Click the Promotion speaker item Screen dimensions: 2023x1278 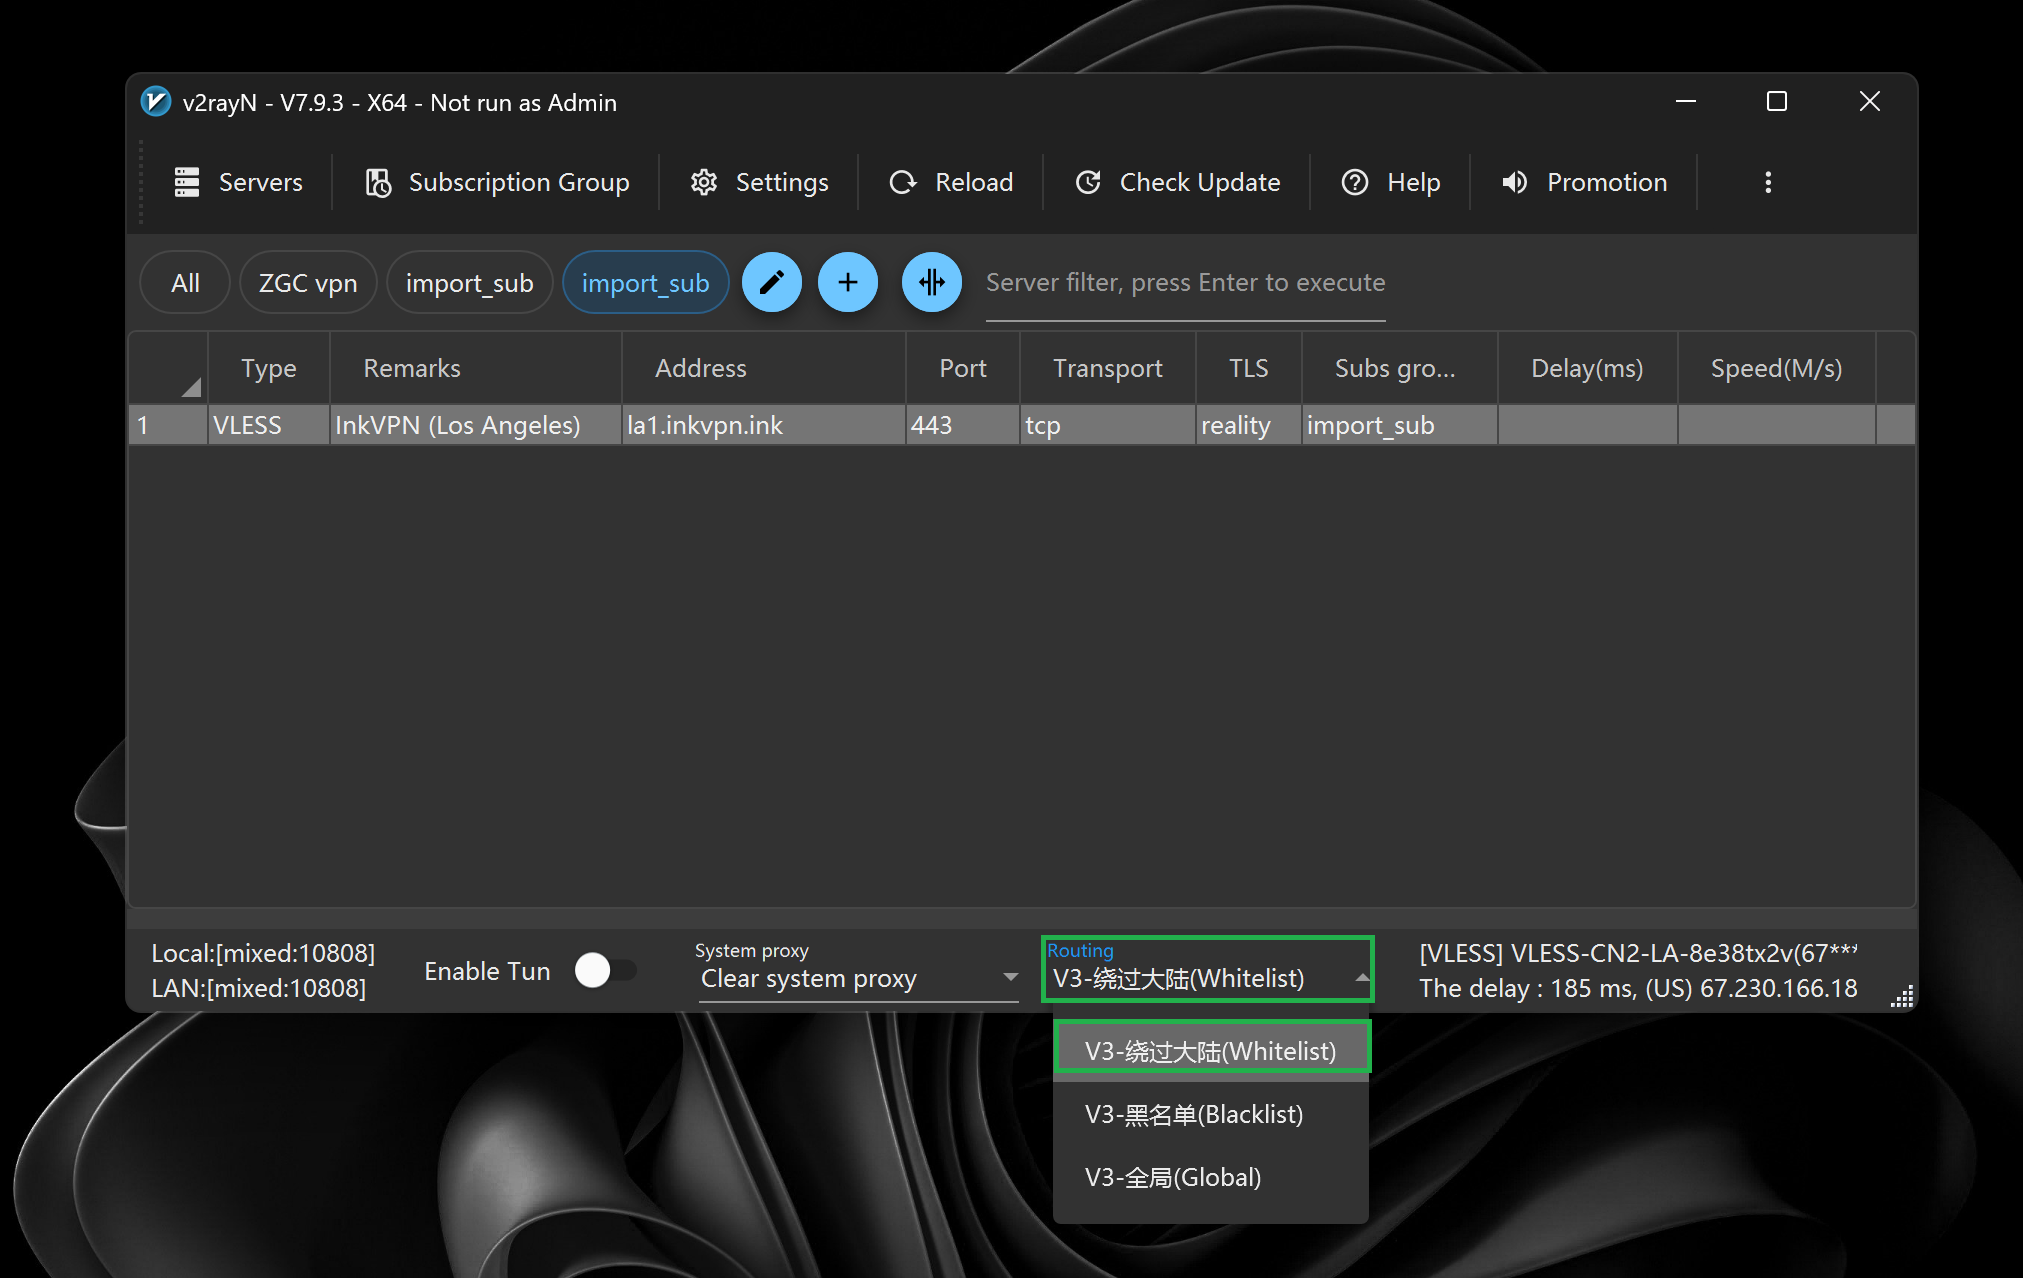click(x=1584, y=182)
